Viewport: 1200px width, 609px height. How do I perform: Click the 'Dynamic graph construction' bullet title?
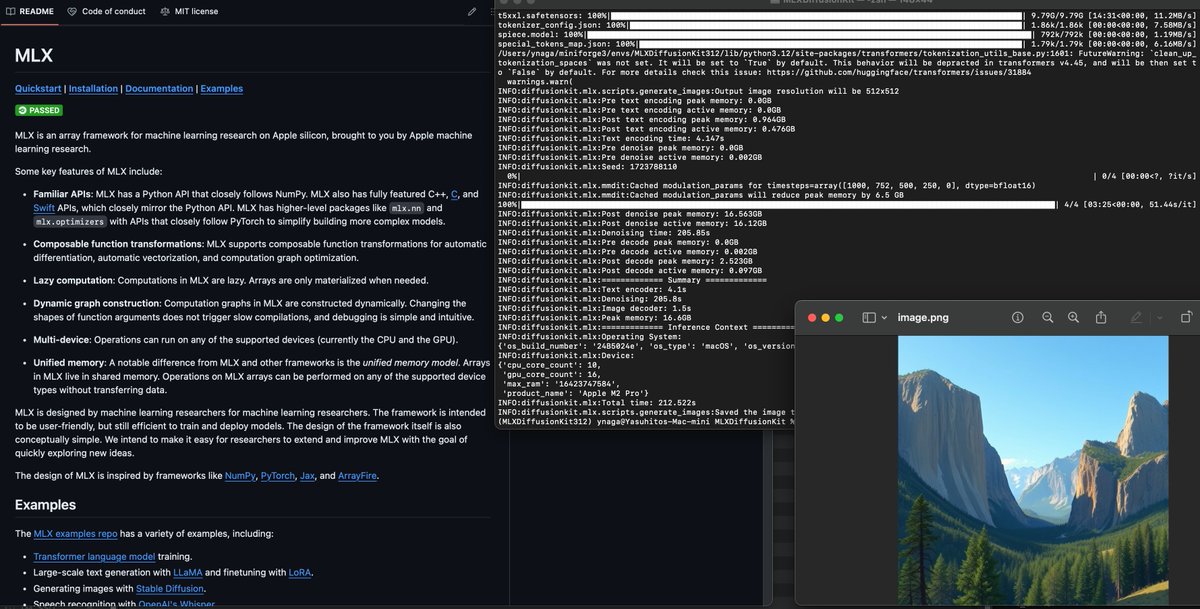tap(95, 303)
